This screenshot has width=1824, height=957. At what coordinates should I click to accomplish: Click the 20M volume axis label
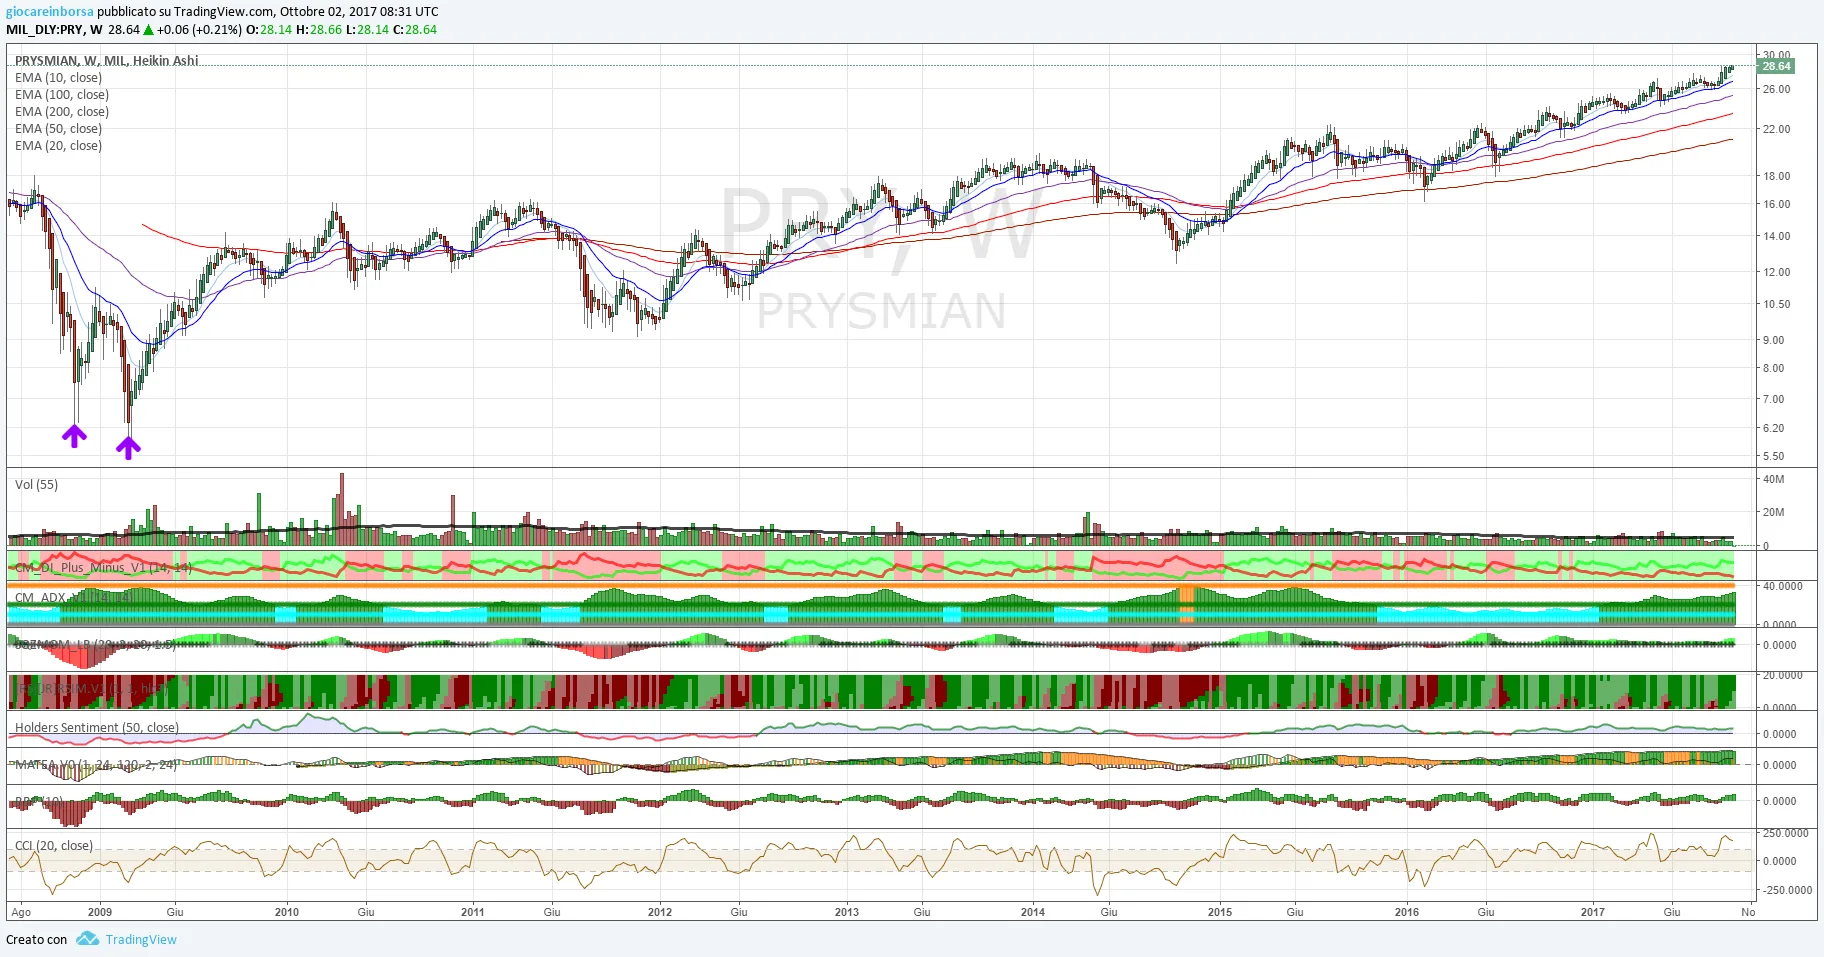coord(1774,512)
